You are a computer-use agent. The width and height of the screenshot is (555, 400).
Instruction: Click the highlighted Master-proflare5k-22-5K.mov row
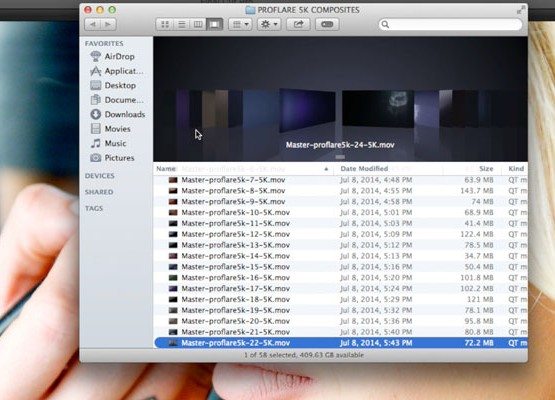(341, 343)
